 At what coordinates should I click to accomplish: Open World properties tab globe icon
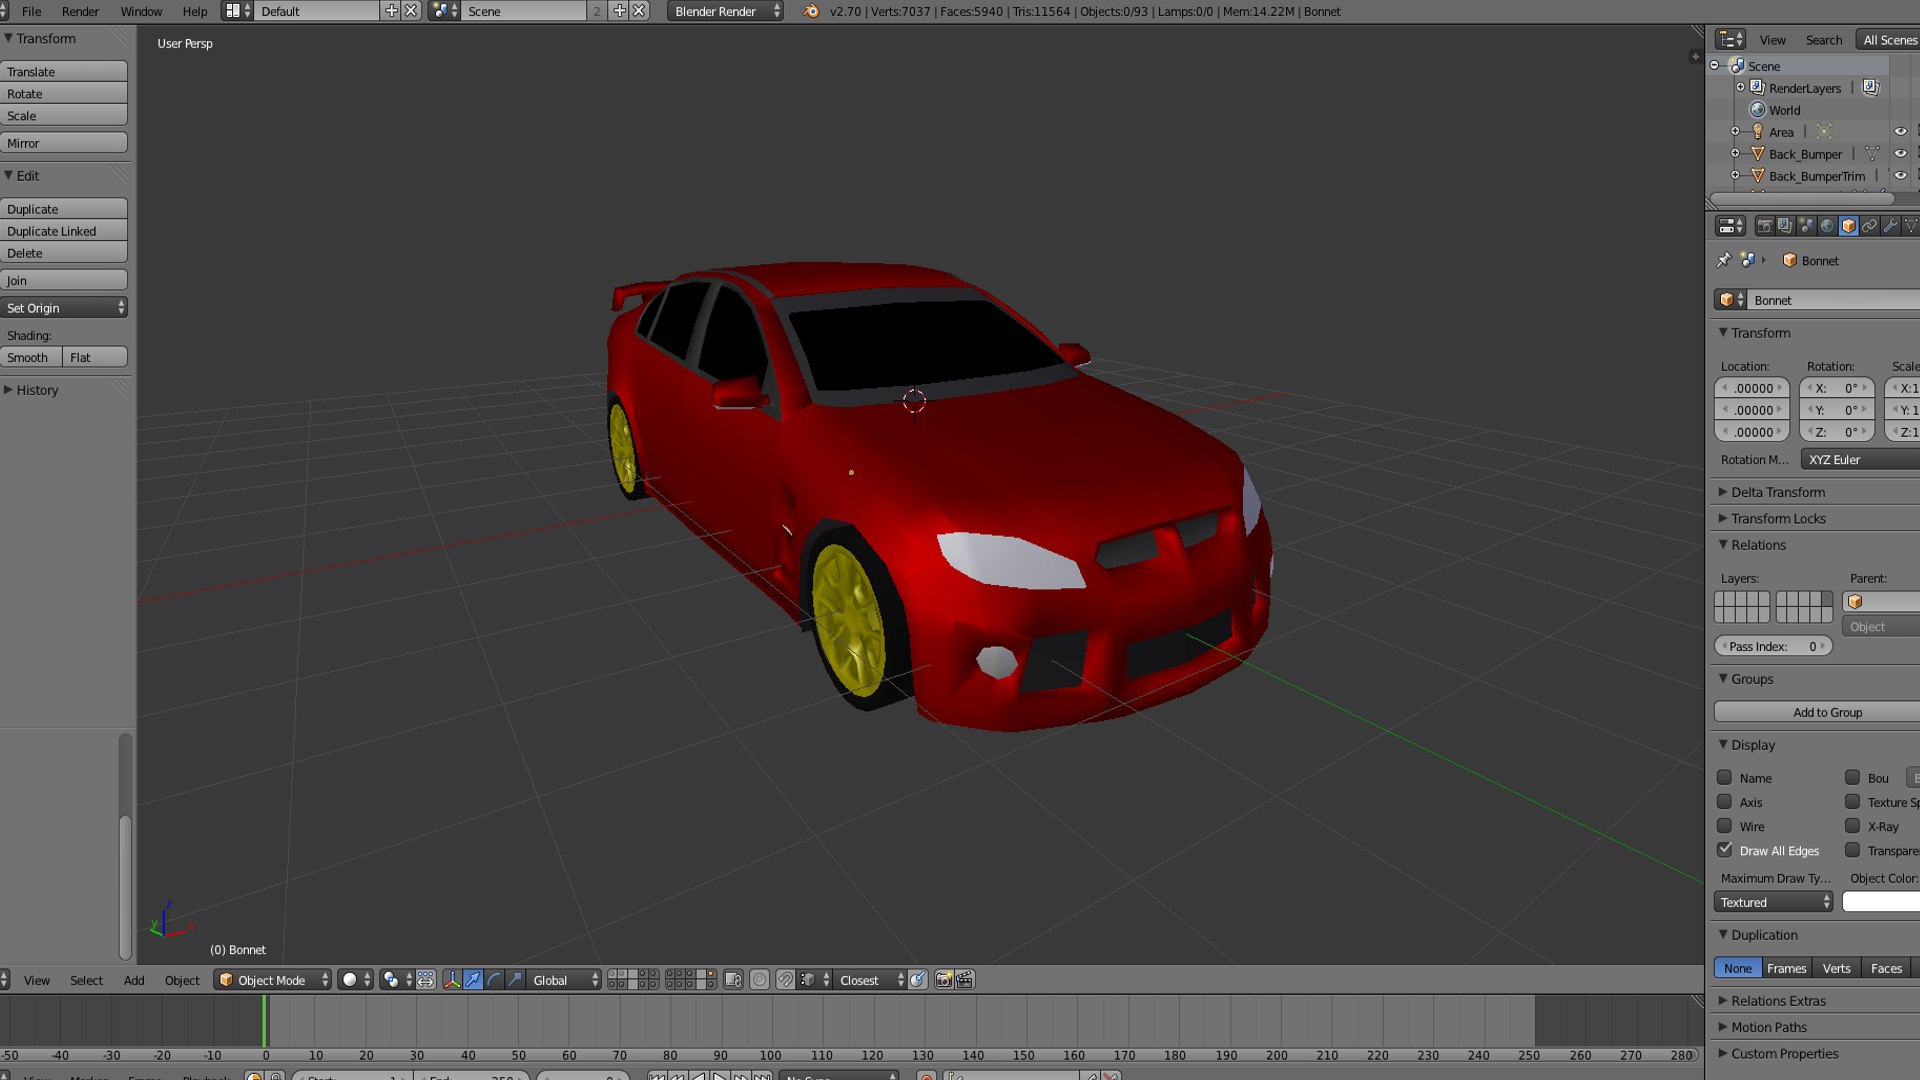(1827, 226)
